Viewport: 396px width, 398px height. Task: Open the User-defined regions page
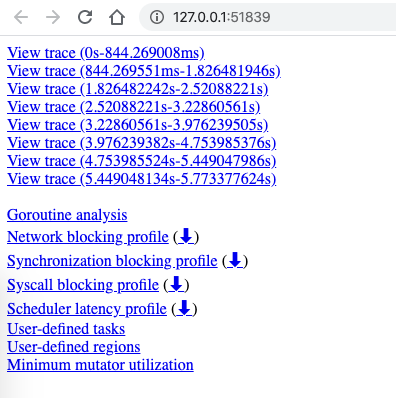(x=74, y=347)
